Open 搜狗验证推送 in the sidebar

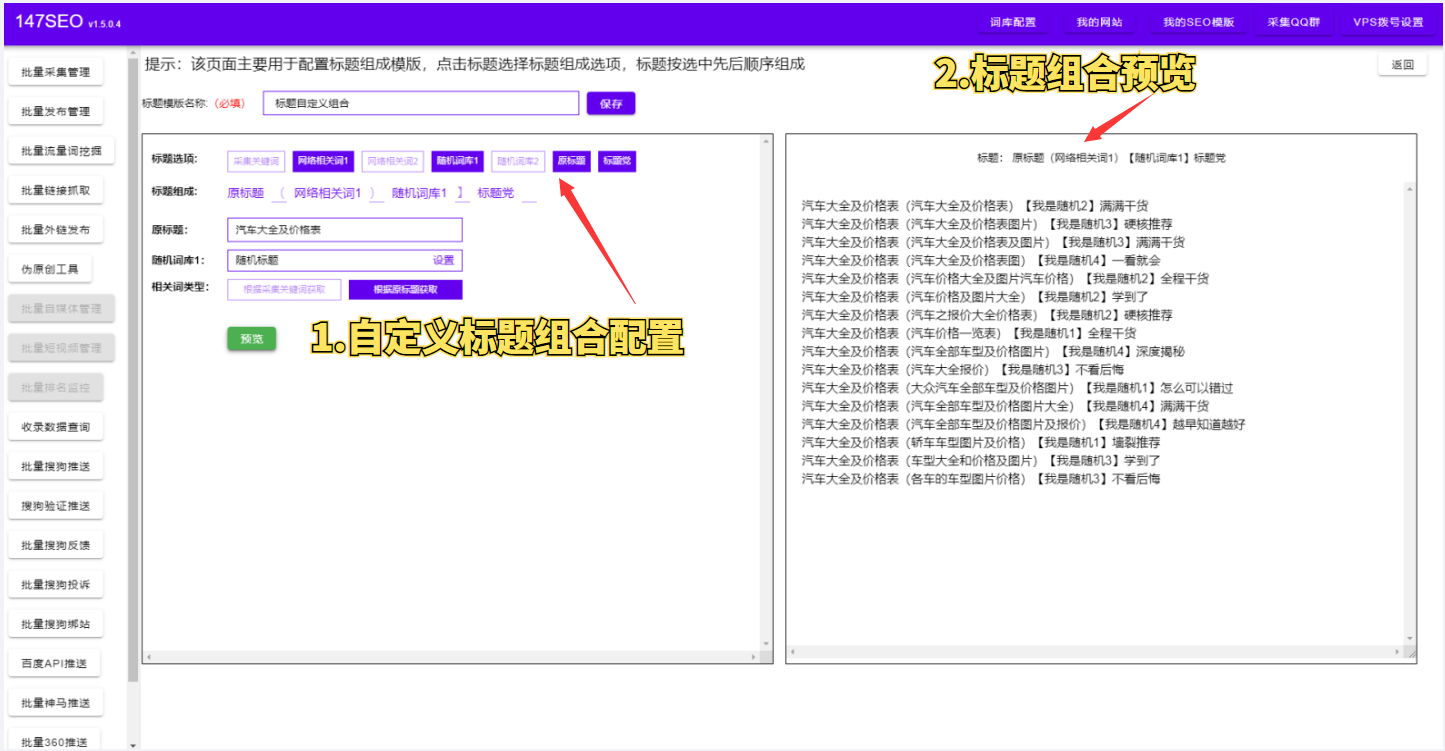pyautogui.click(x=55, y=506)
